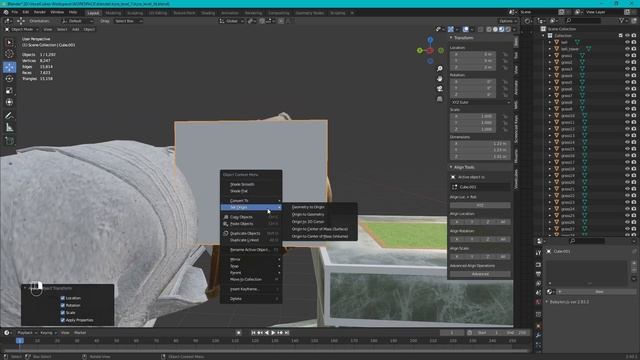
Task: Select Shade Smooth in context menu
Action: (x=242, y=184)
